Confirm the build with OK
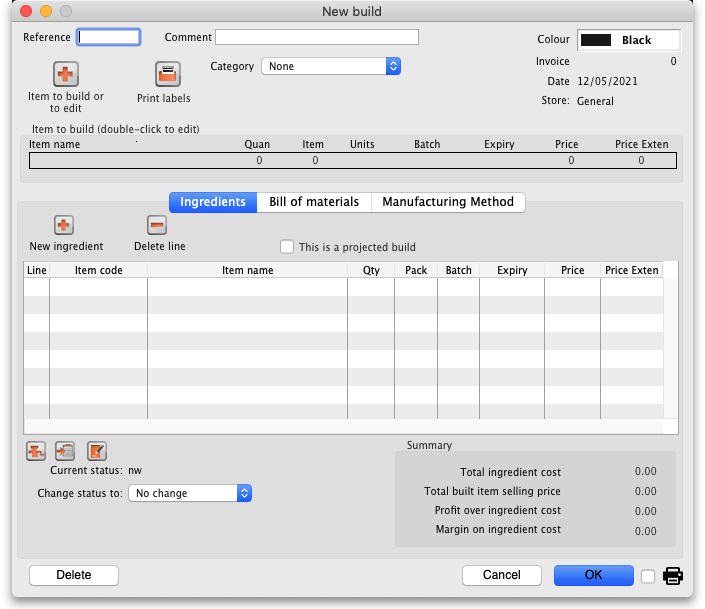Image resolution: width=705 pixels, height=609 pixels. click(594, 575)
